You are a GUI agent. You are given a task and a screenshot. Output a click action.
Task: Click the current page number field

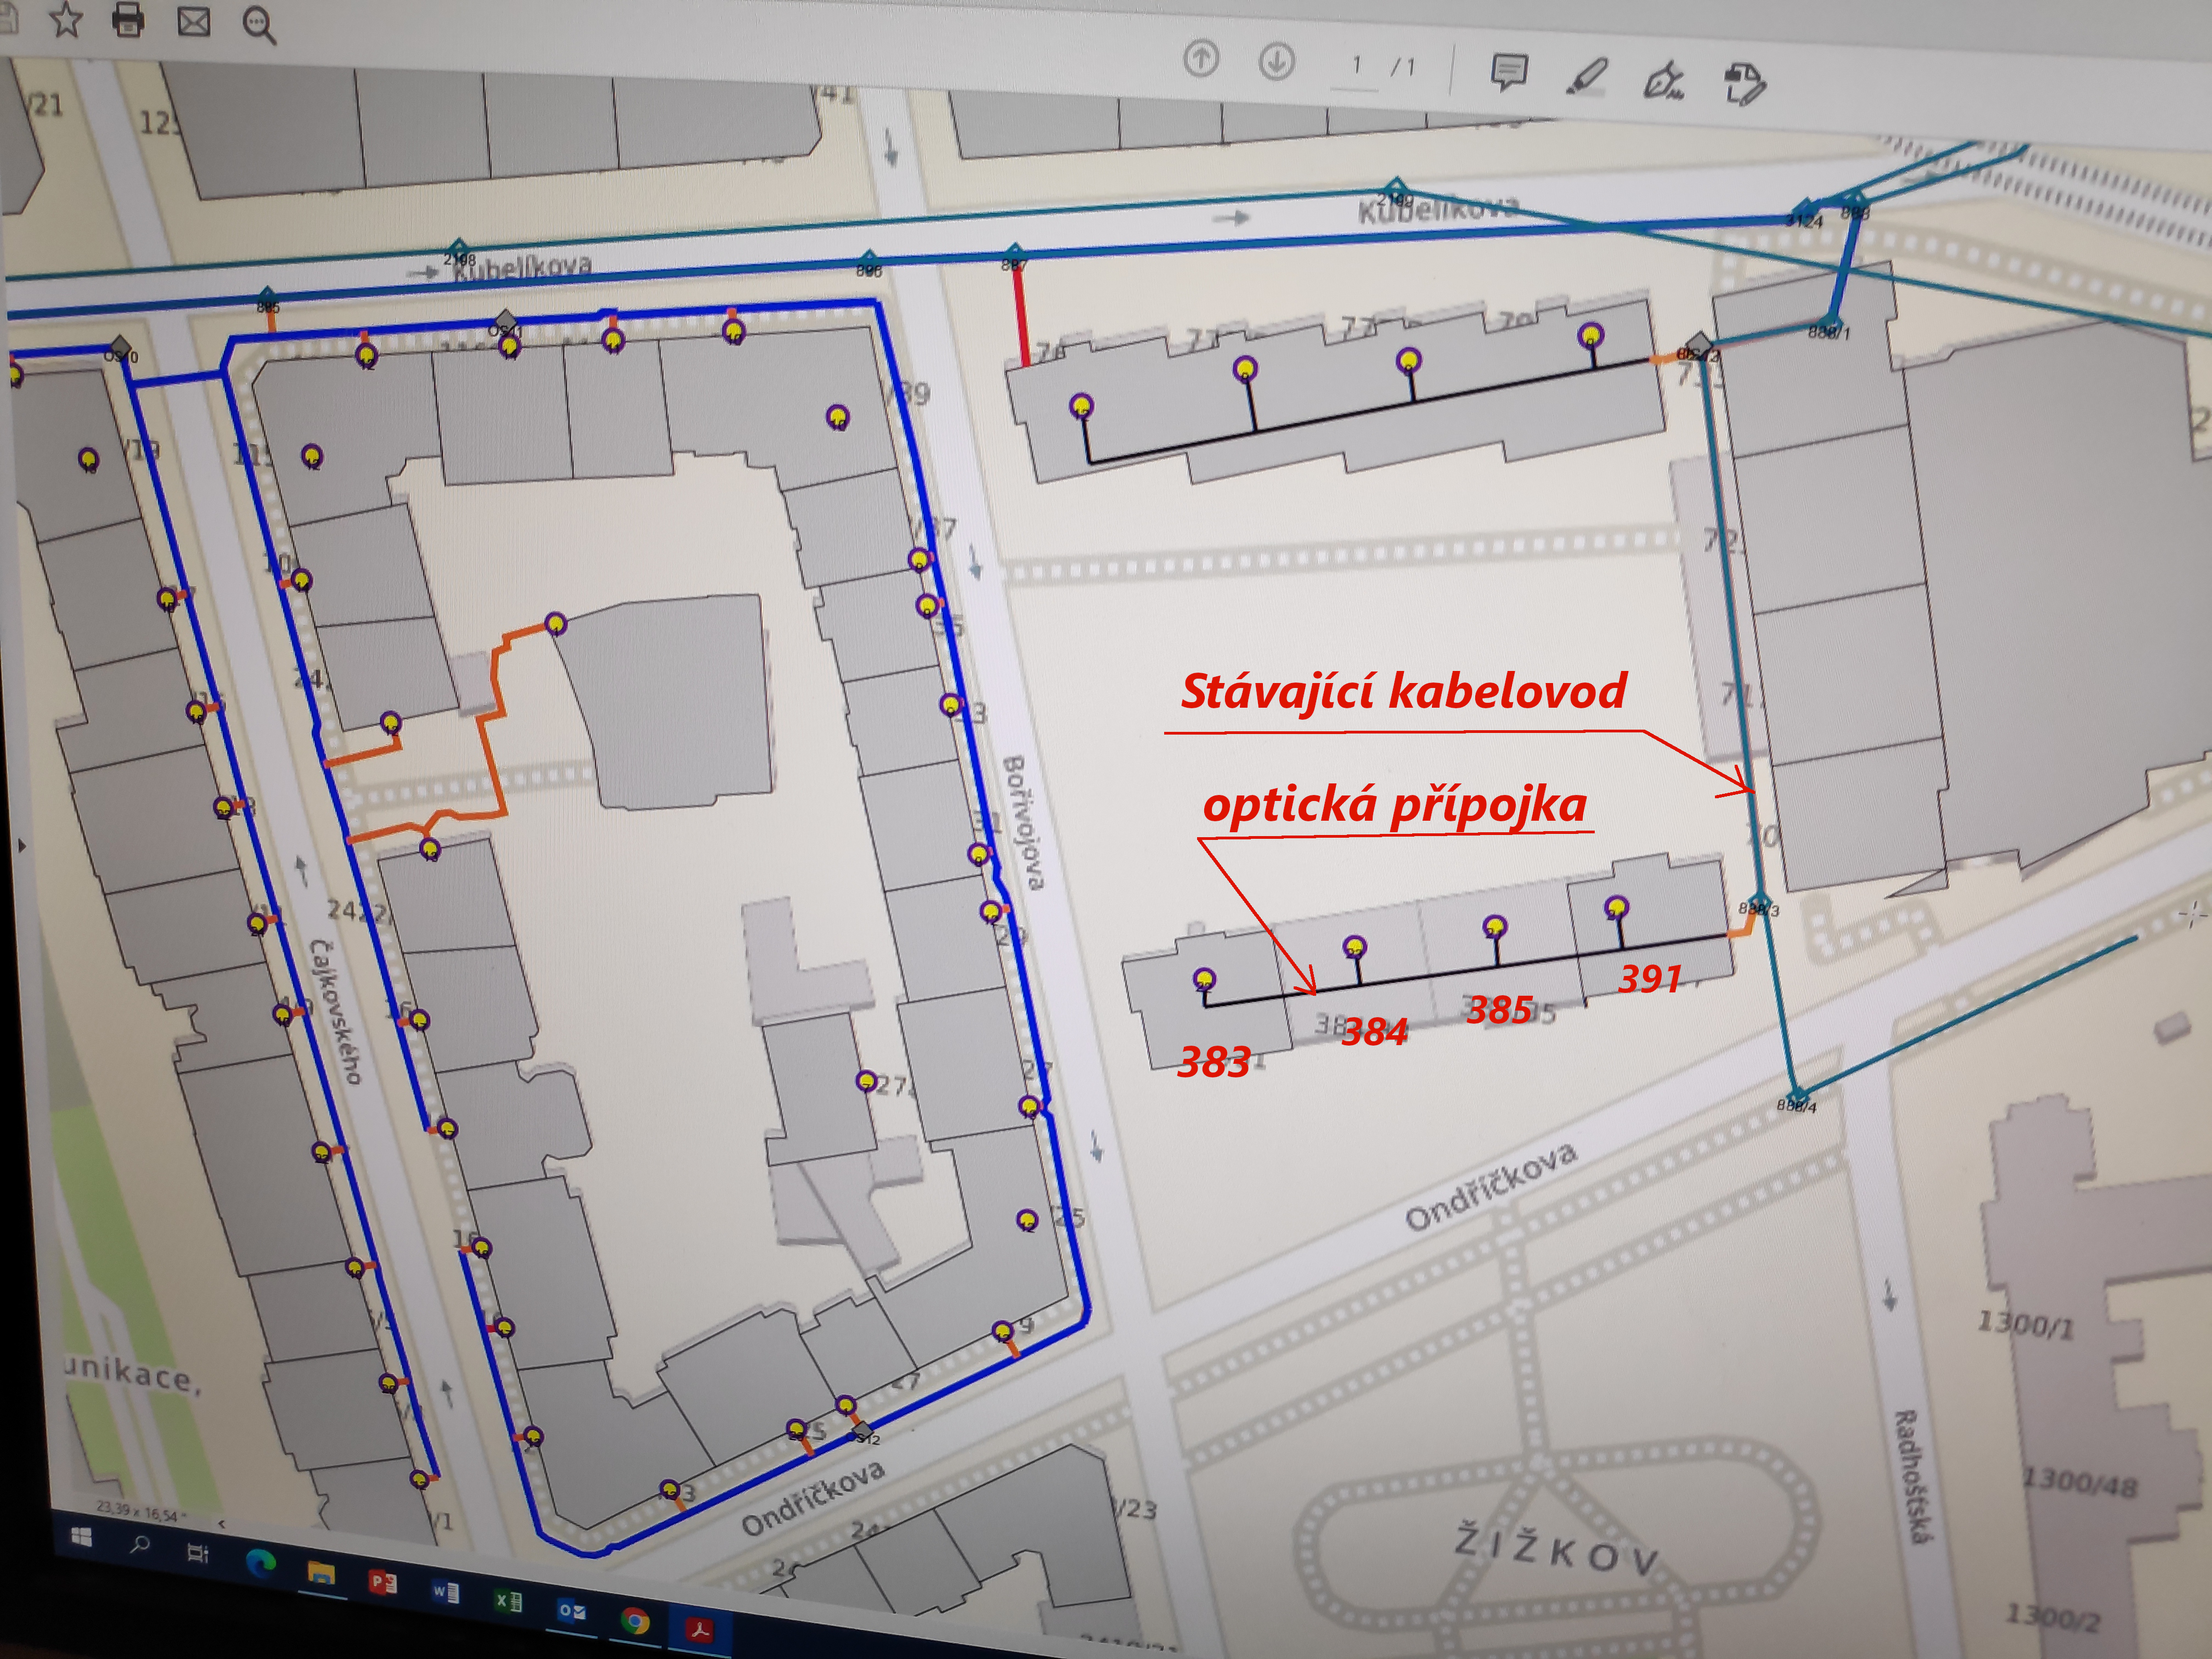pos(1357,66)
